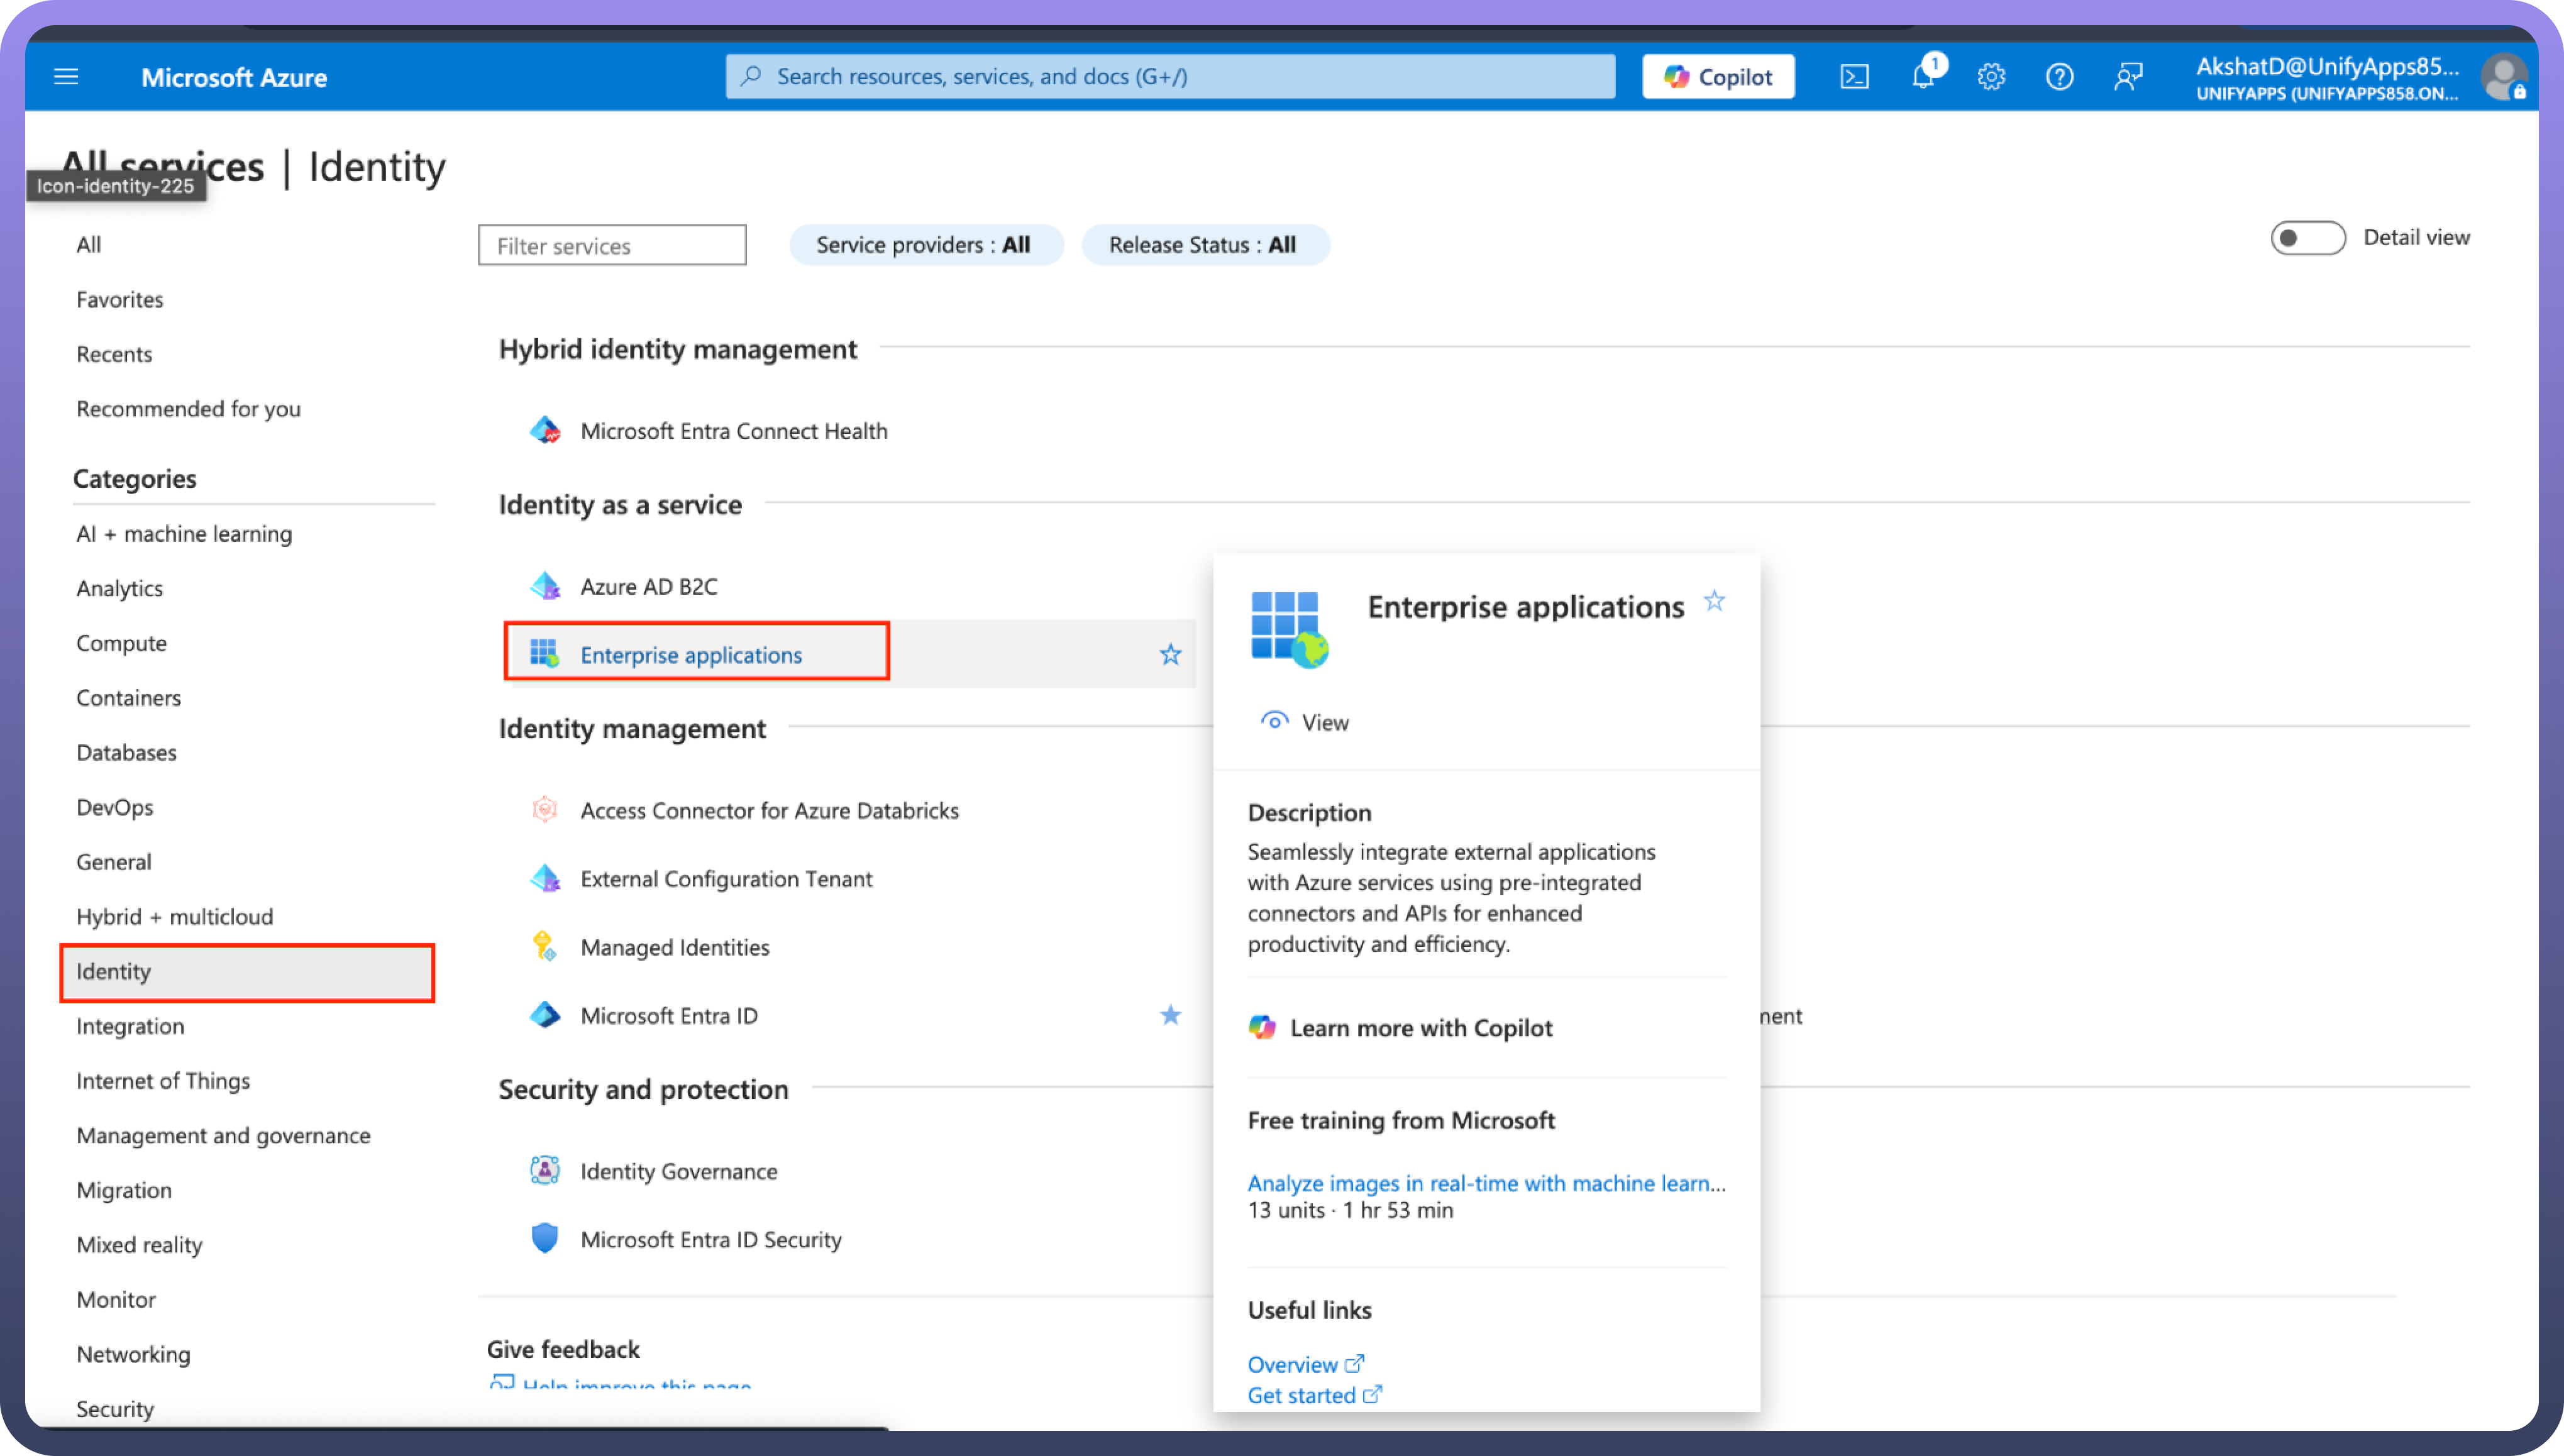Click the Identity Governance icon
This screenshot has width=2564, height=1456.
tap(545, 1170)
